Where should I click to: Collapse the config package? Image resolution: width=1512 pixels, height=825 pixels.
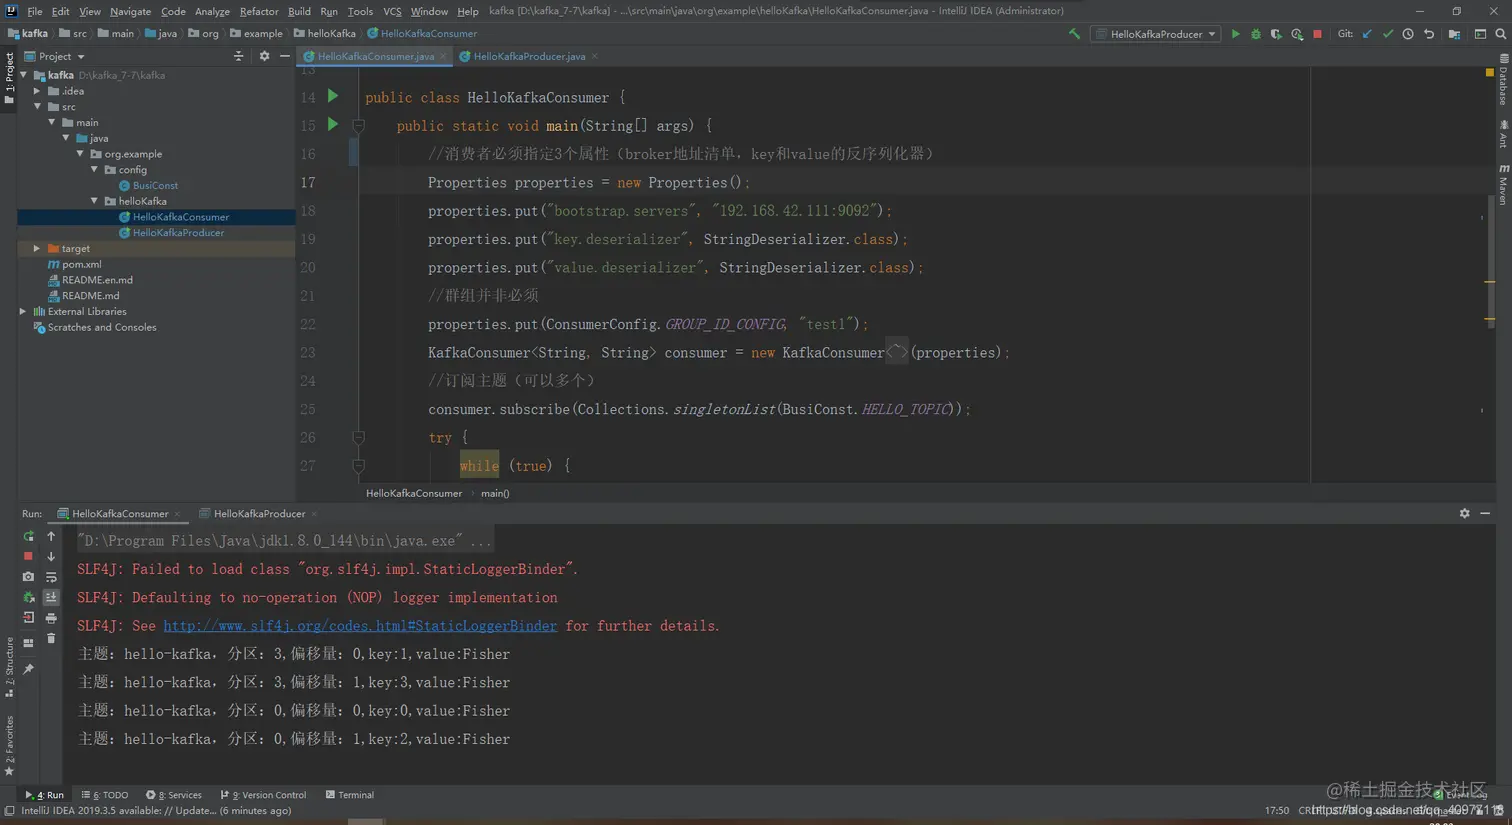click(x=95, y=170)
